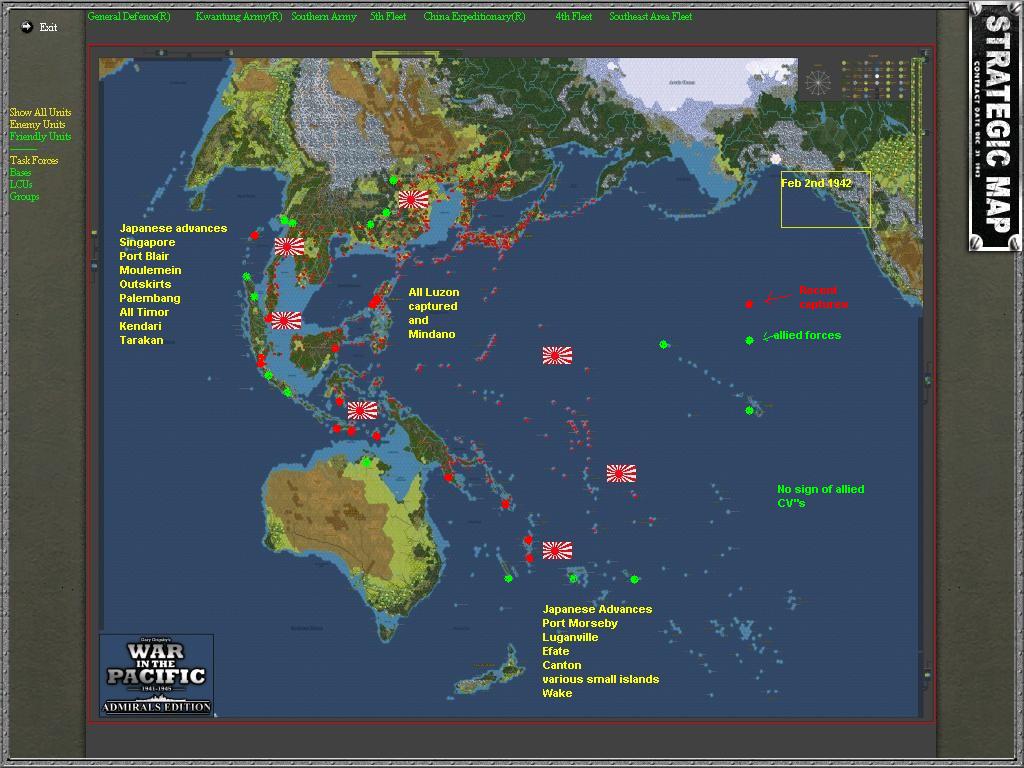Click the Exit label to leave map
The image size is (1024, 768).
(48, 27)
